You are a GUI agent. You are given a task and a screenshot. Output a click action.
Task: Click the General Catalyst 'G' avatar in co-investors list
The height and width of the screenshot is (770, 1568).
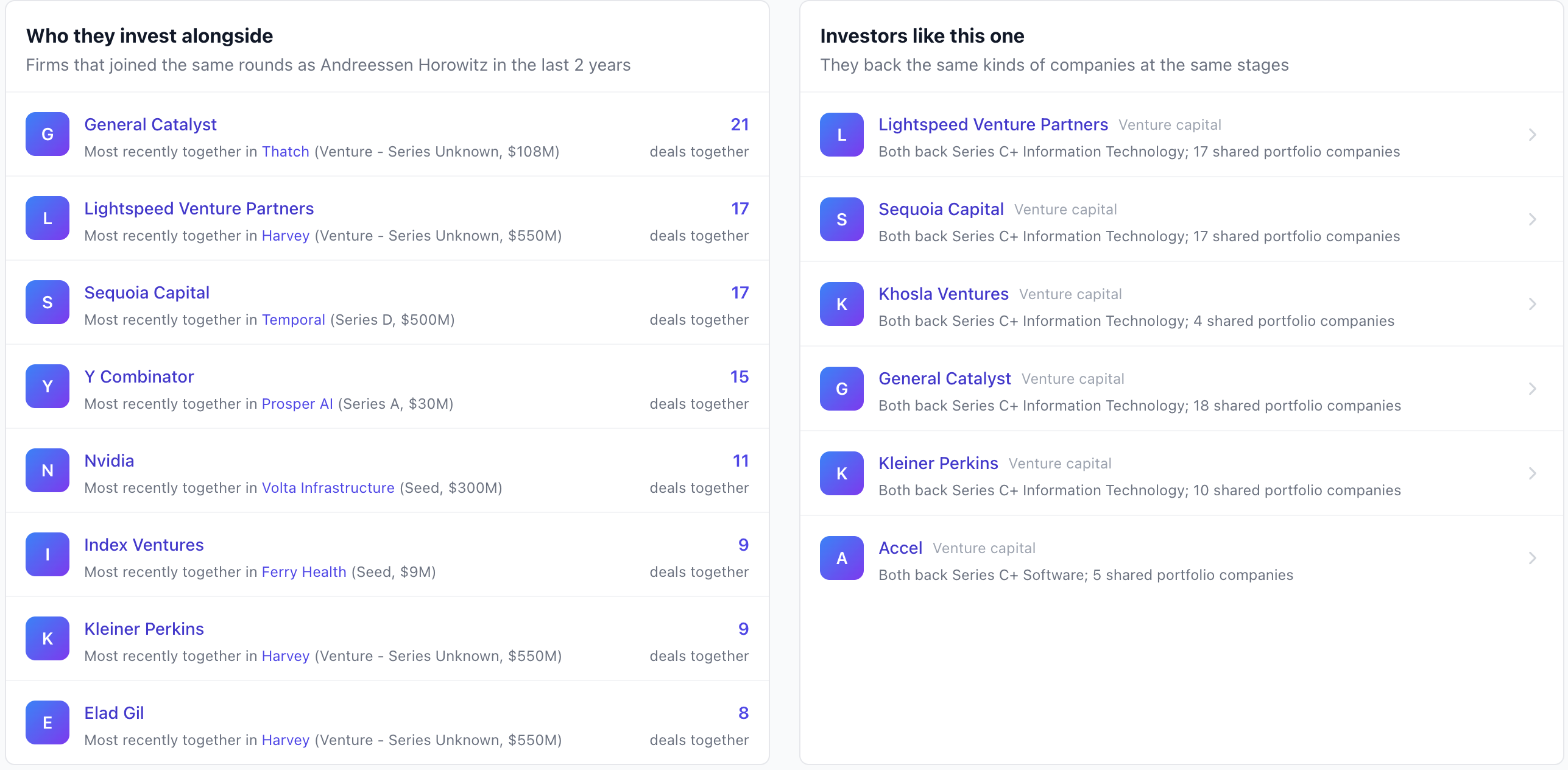pyautogui.click(x=47, y=134)
